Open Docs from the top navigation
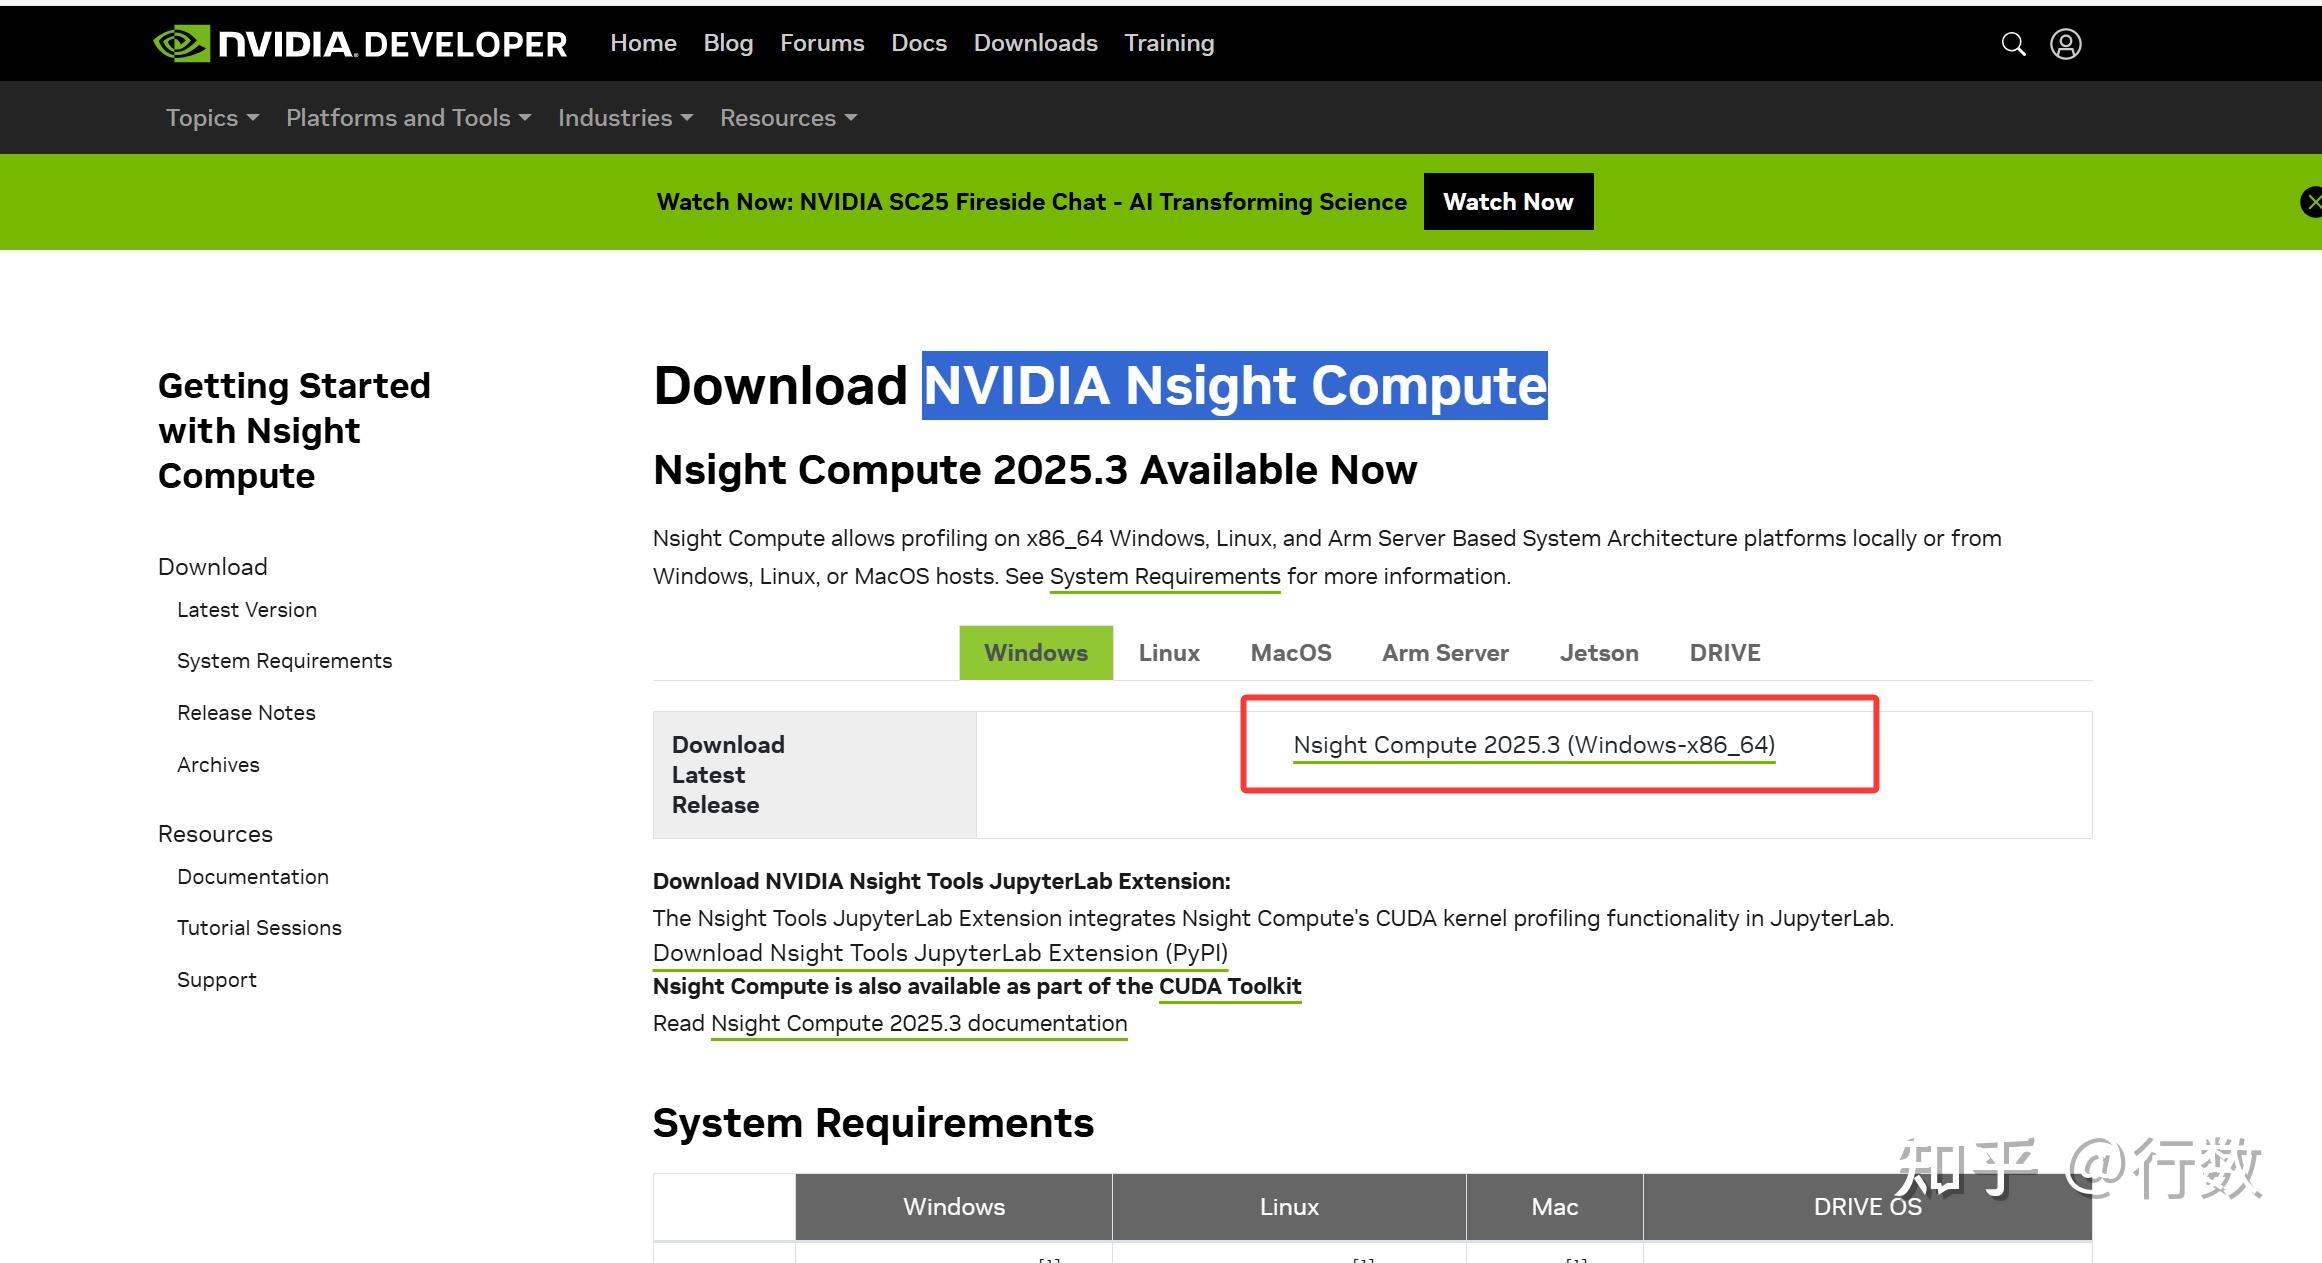2322x1263 pixels. click(918, 43)
